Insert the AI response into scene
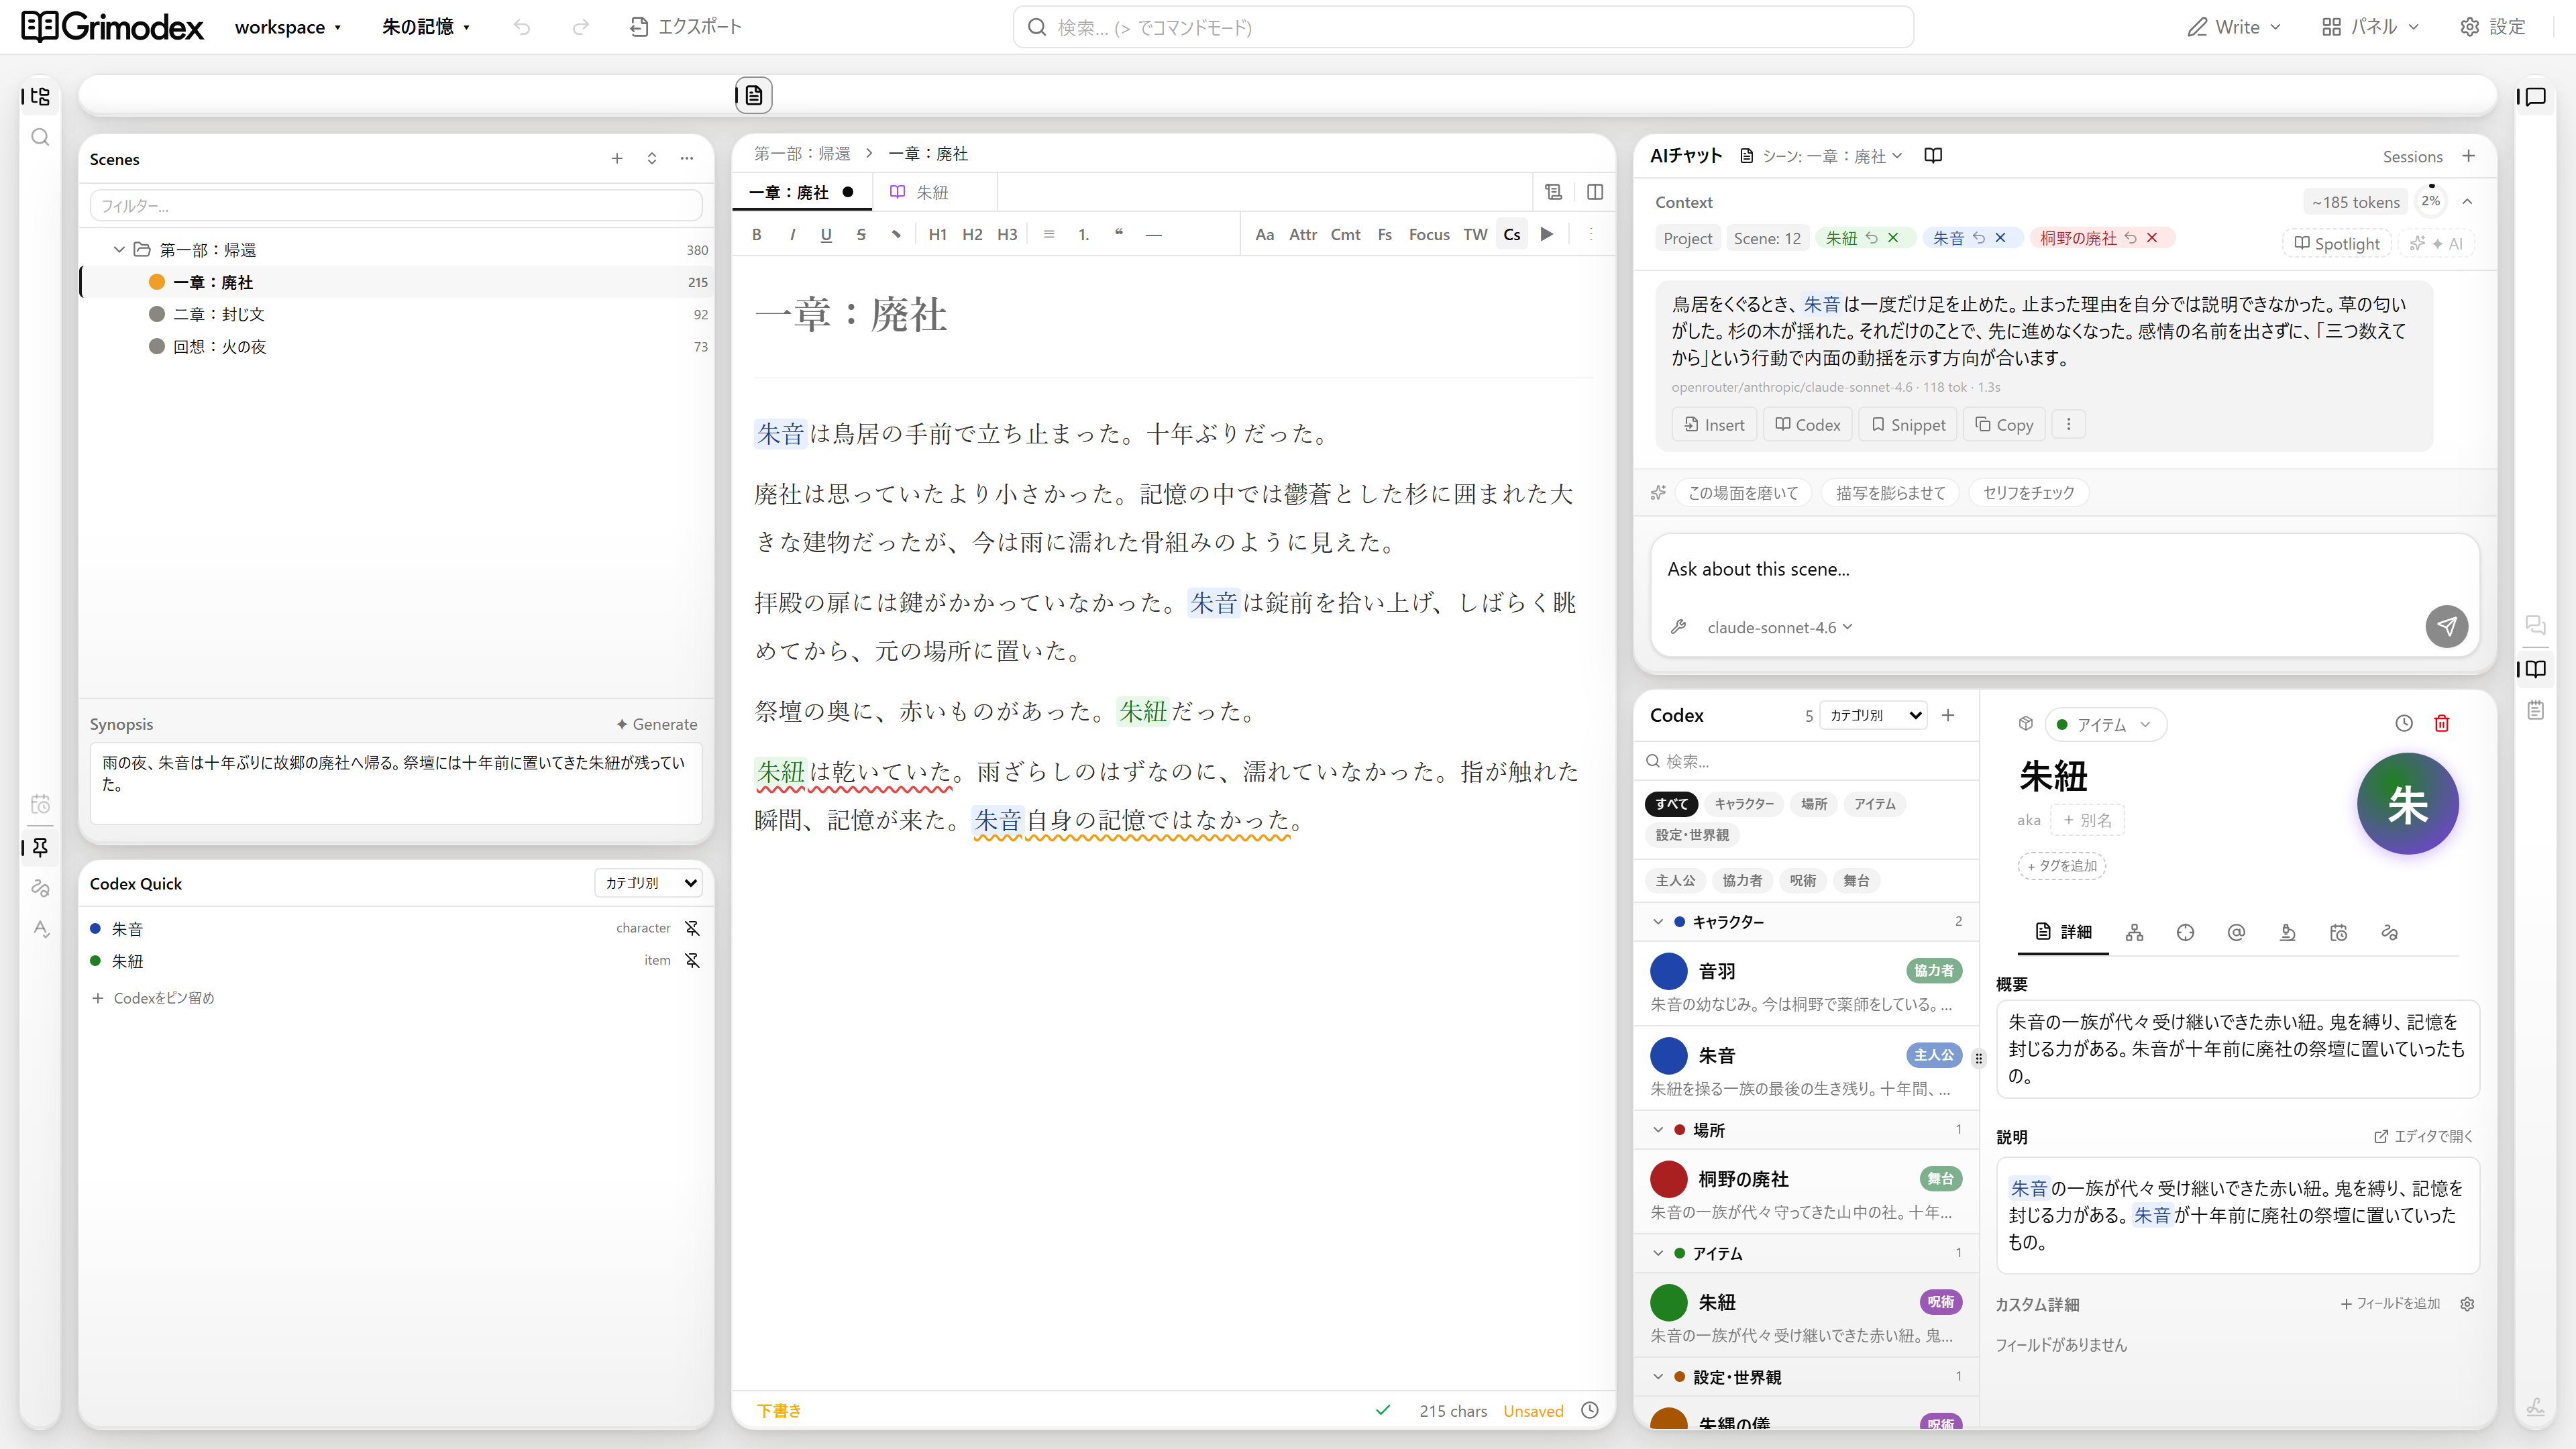The image size is (2576, 1449). [1714, 424]
